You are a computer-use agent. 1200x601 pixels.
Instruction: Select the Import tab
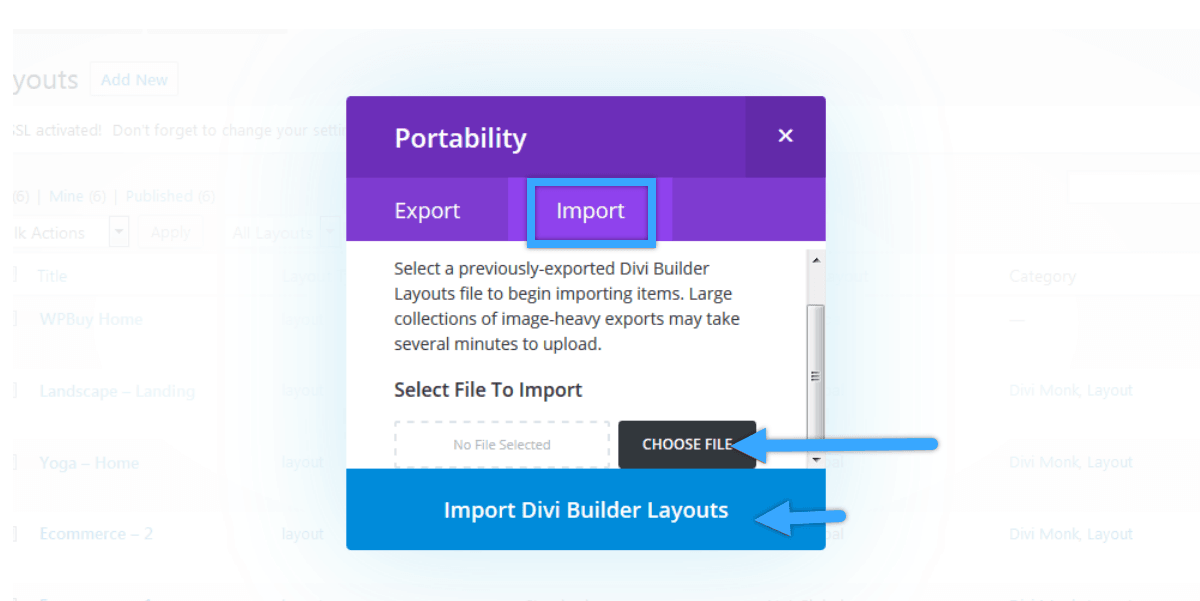[x=590, y=211]
